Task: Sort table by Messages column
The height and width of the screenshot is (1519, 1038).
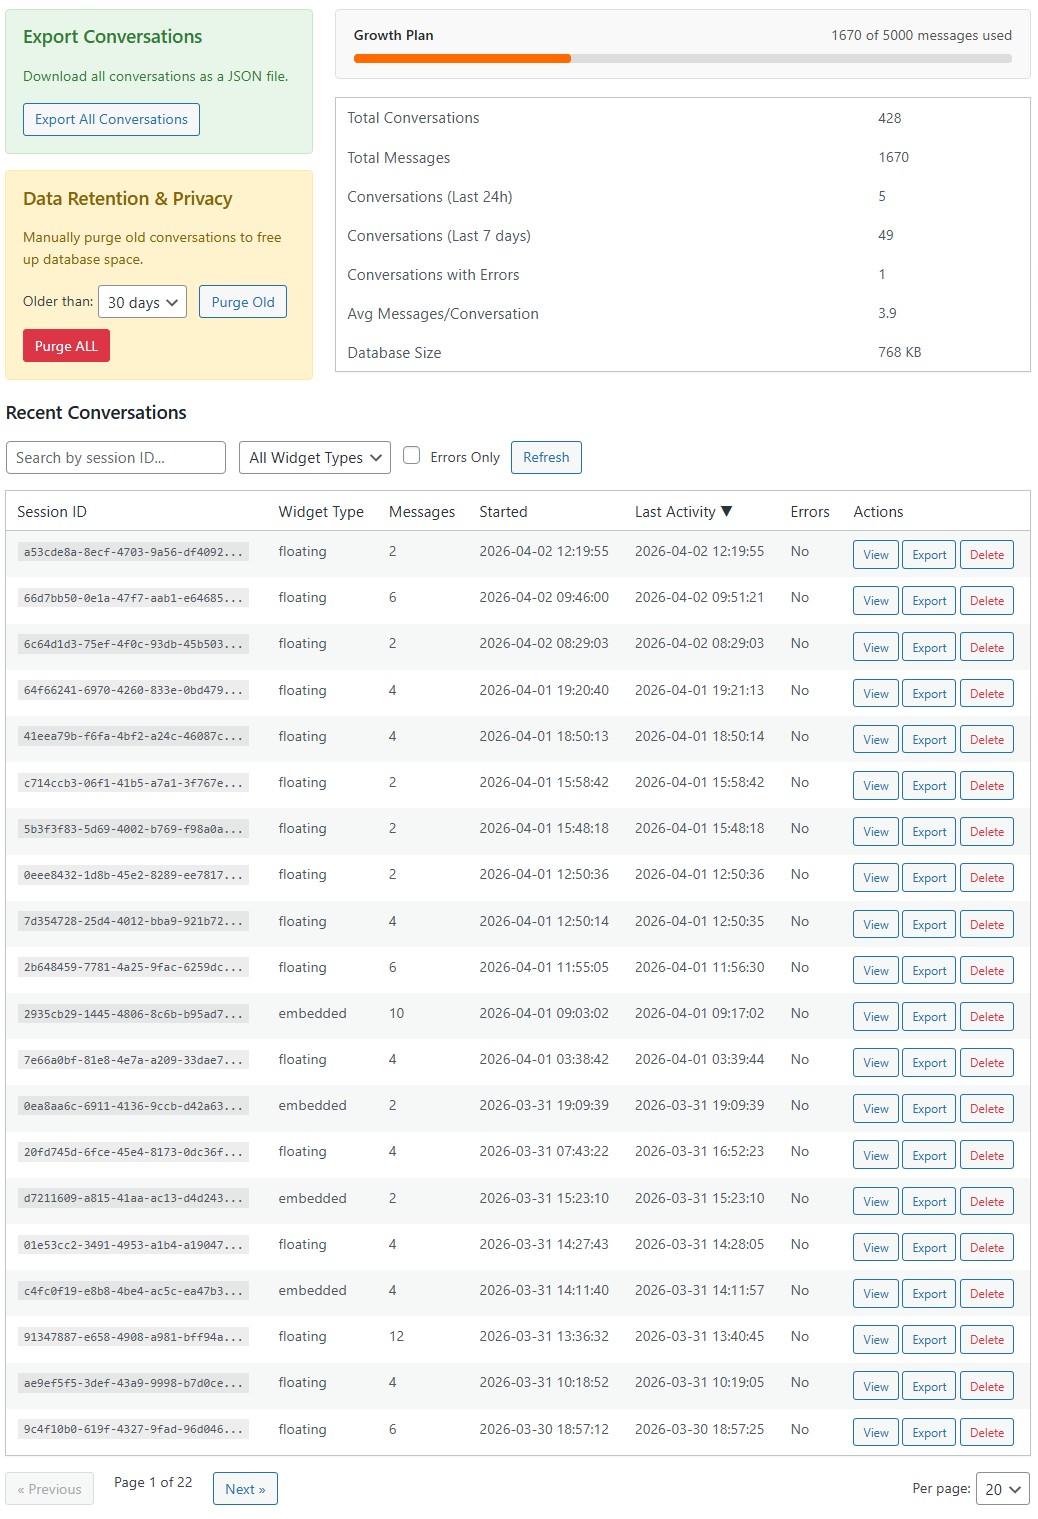Action: 421,512
